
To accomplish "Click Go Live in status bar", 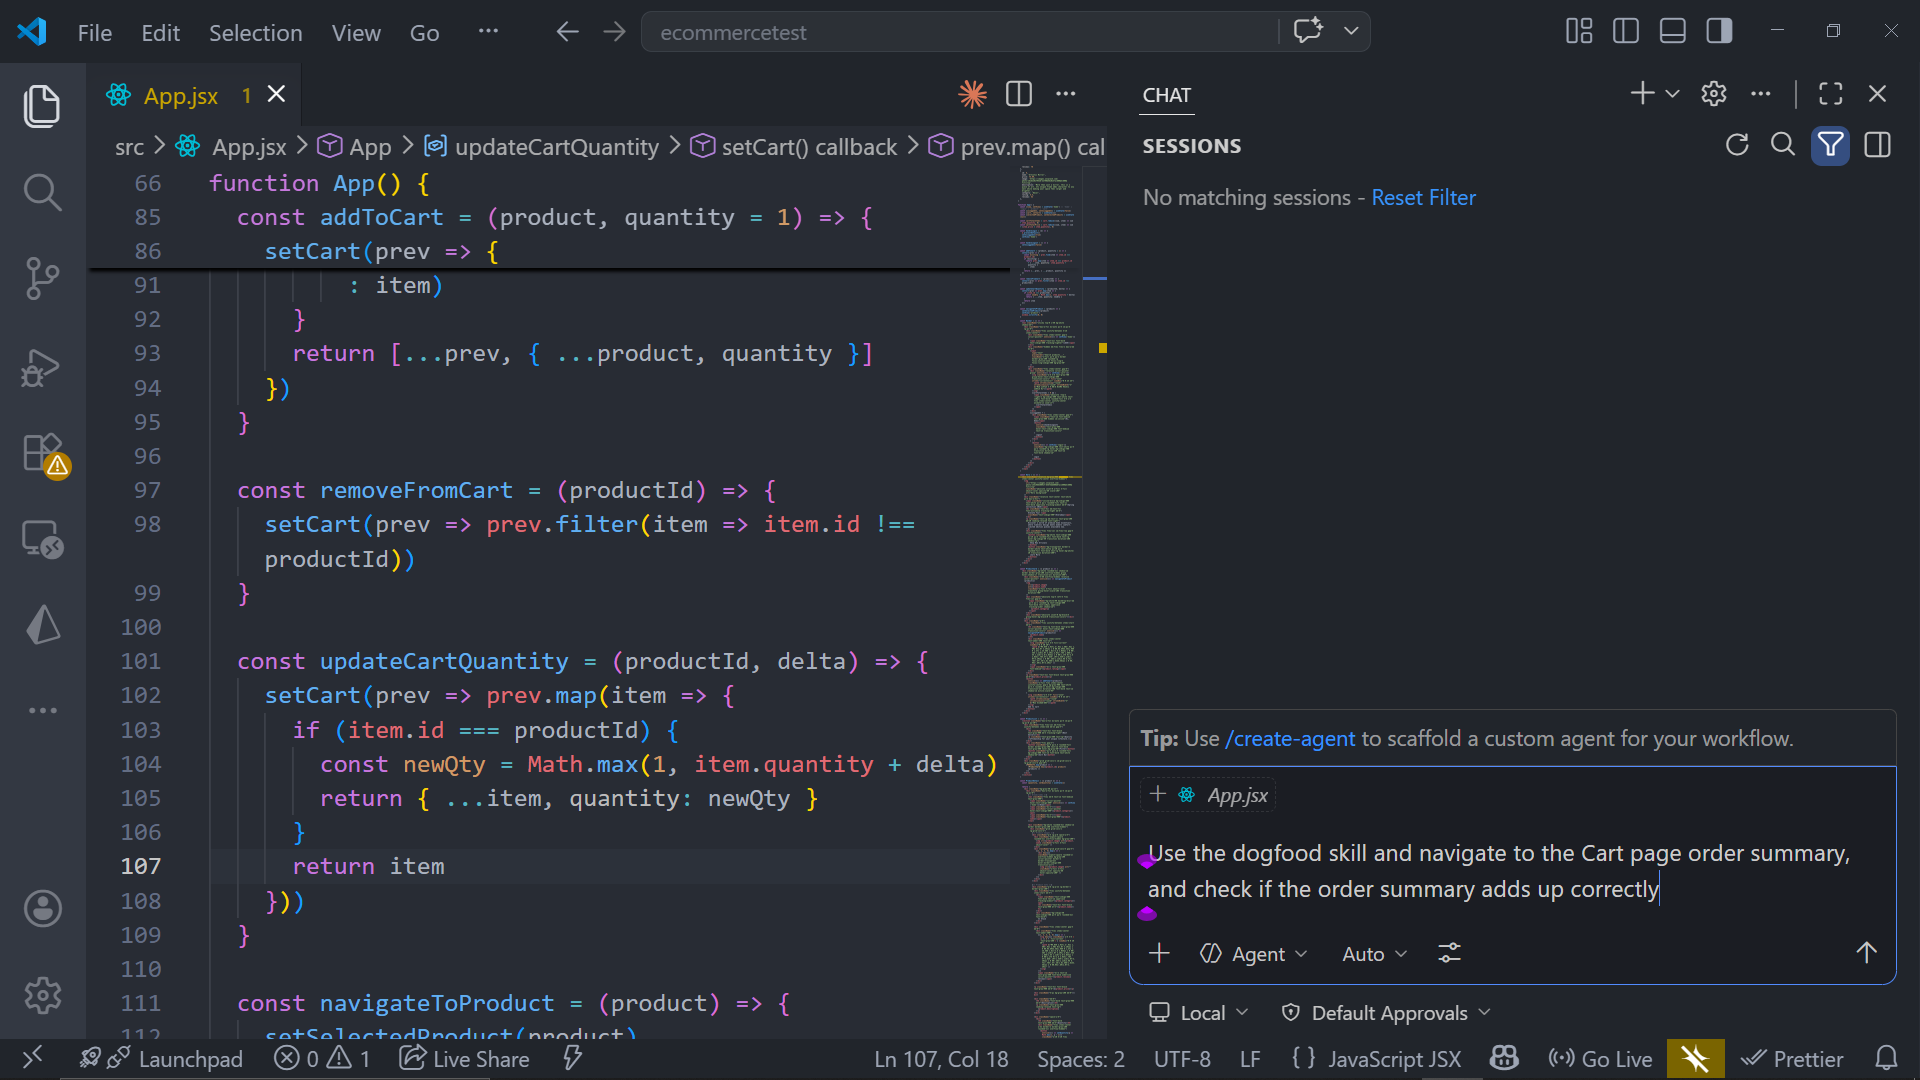I will (1600, 1059).
